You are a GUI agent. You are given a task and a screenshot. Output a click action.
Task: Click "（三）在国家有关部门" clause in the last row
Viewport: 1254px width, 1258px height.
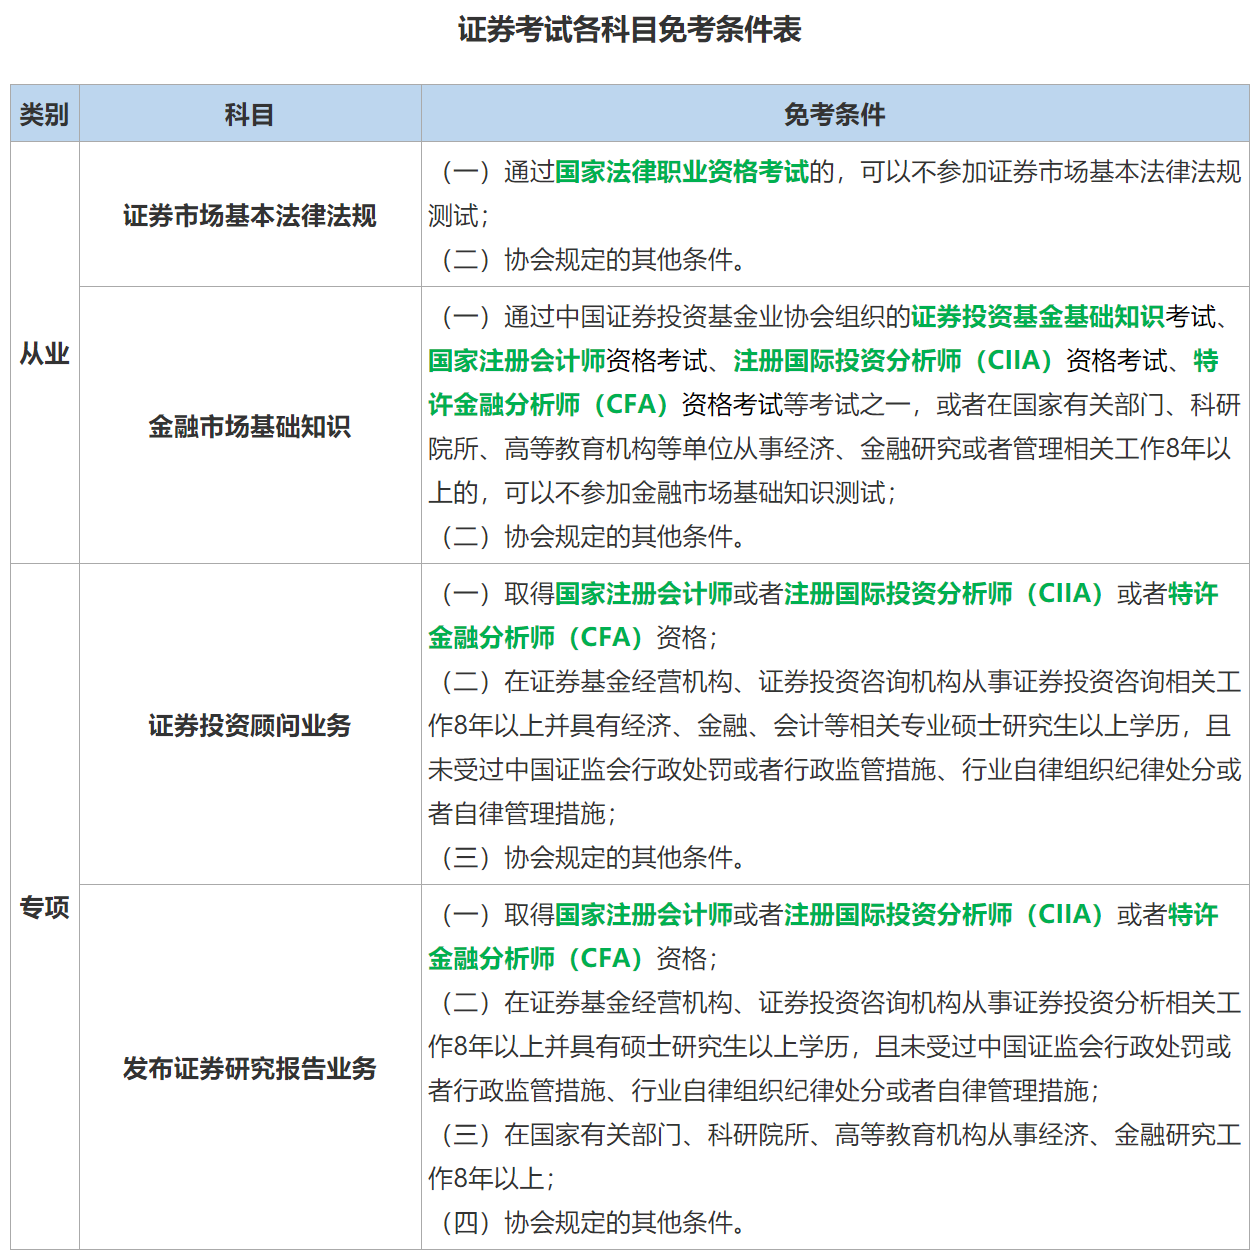coord(560,1135)
